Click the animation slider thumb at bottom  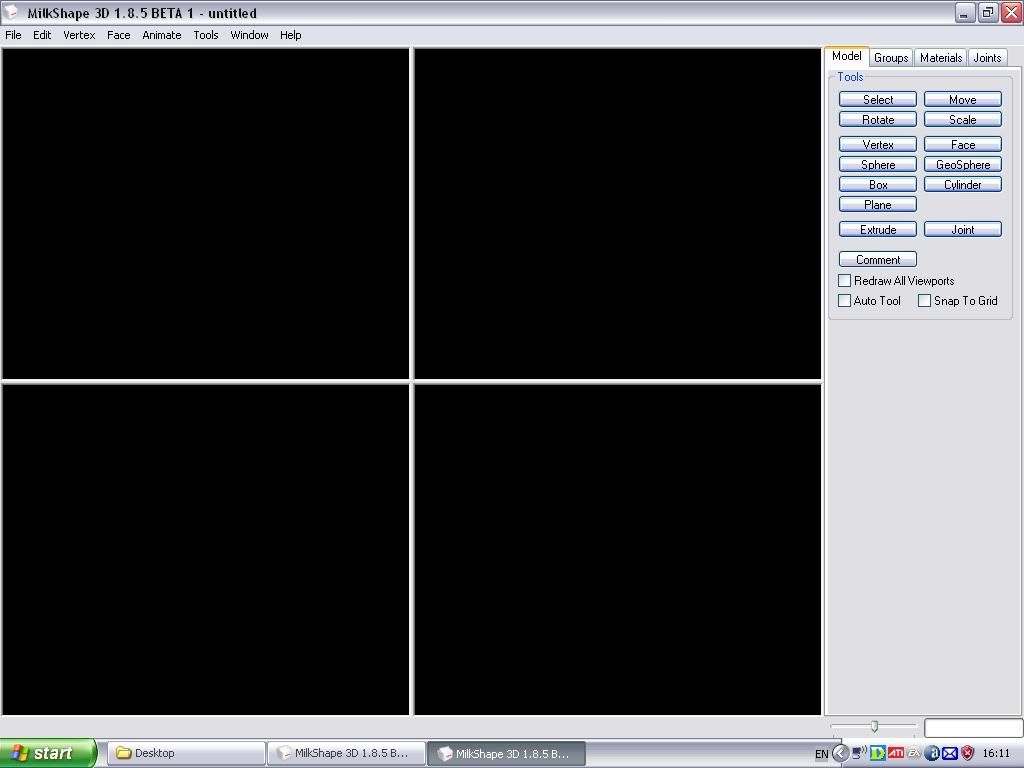pyautogui.click(x=874, y=726)
